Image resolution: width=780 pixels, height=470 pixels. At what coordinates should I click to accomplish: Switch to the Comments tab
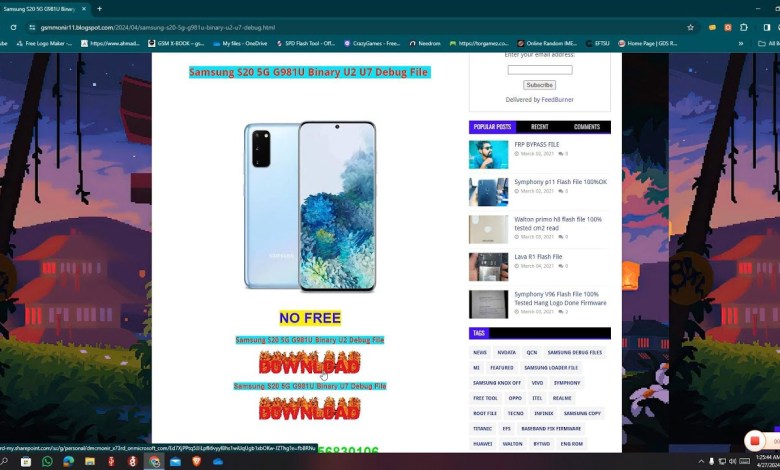point(586,127)
